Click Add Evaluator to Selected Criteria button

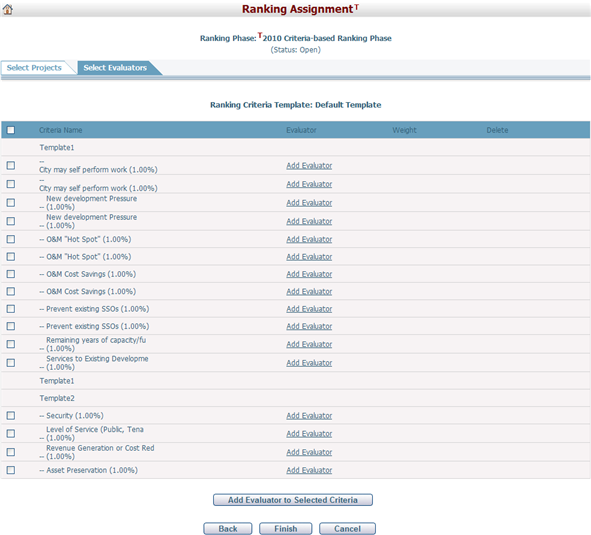click(293, 500)
